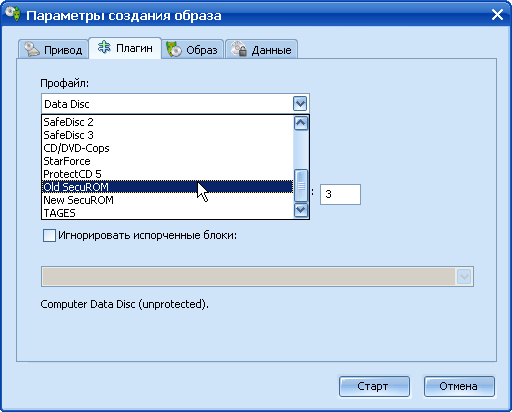This screenshot has height=412, width=512.
Task: Click the Отмена button
Action: click(x=459, y=386)
